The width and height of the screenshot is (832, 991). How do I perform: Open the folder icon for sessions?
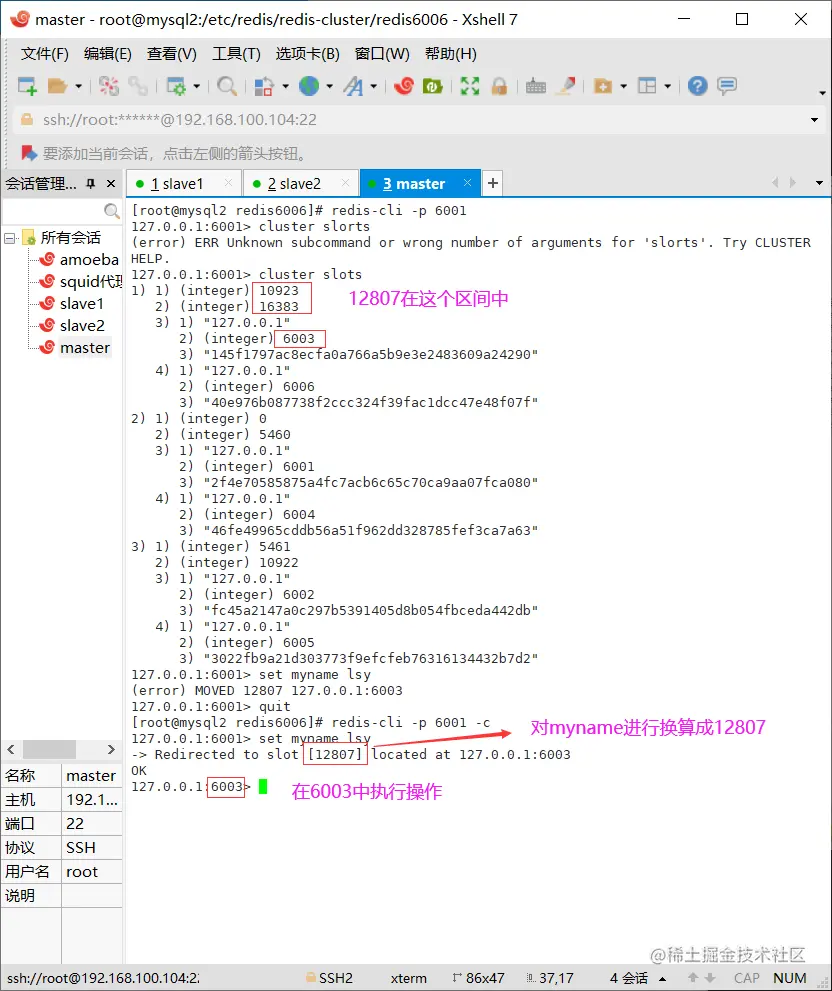click(57, 86)
